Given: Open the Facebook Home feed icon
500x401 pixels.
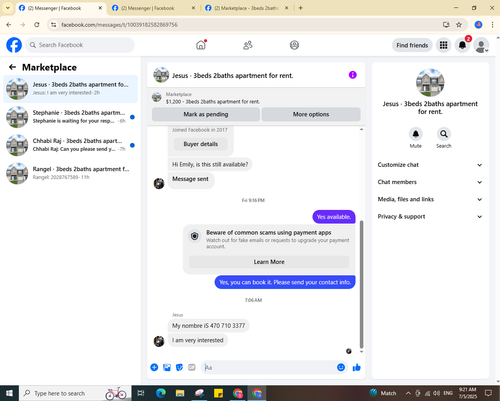Looking at the screenshot, I should (x=201, y=45).
